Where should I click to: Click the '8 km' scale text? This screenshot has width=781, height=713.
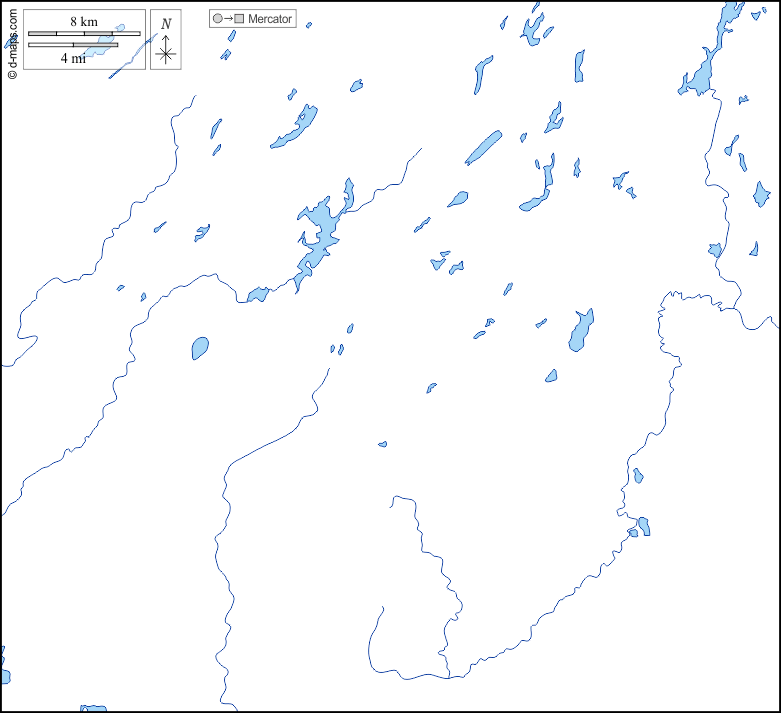click(84, 22)
